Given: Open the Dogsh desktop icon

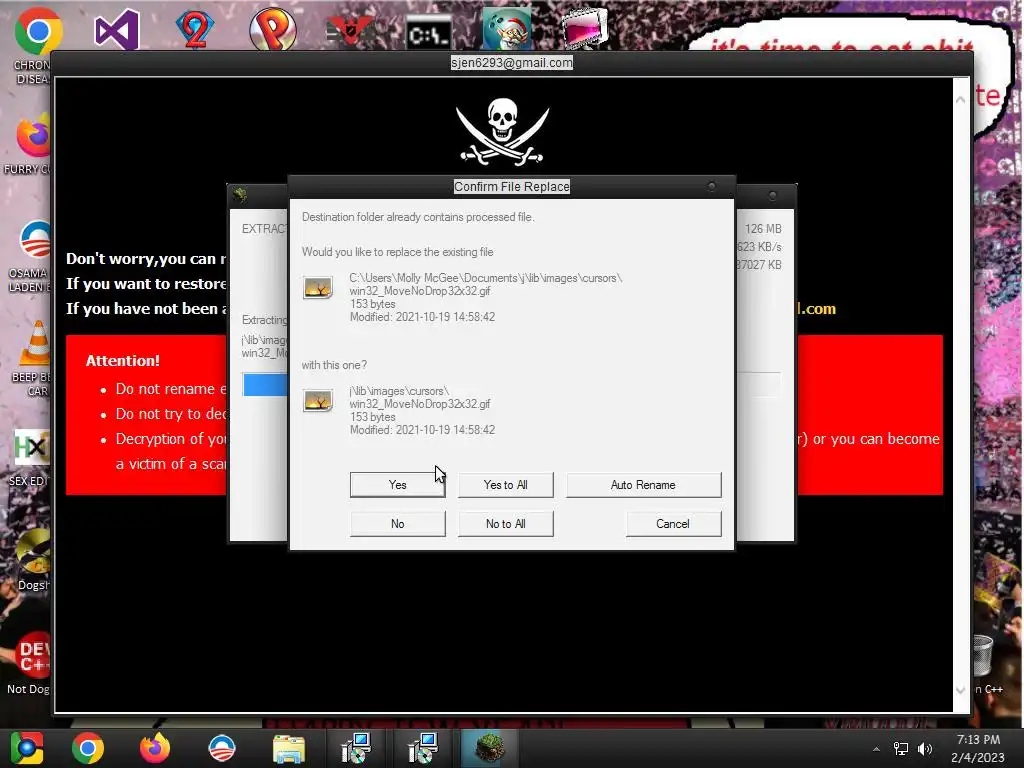Looking at the screenshot, I should point(34,552).
